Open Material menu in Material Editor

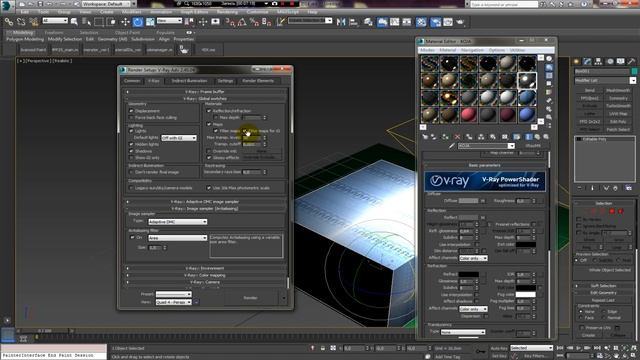[447, 50]
